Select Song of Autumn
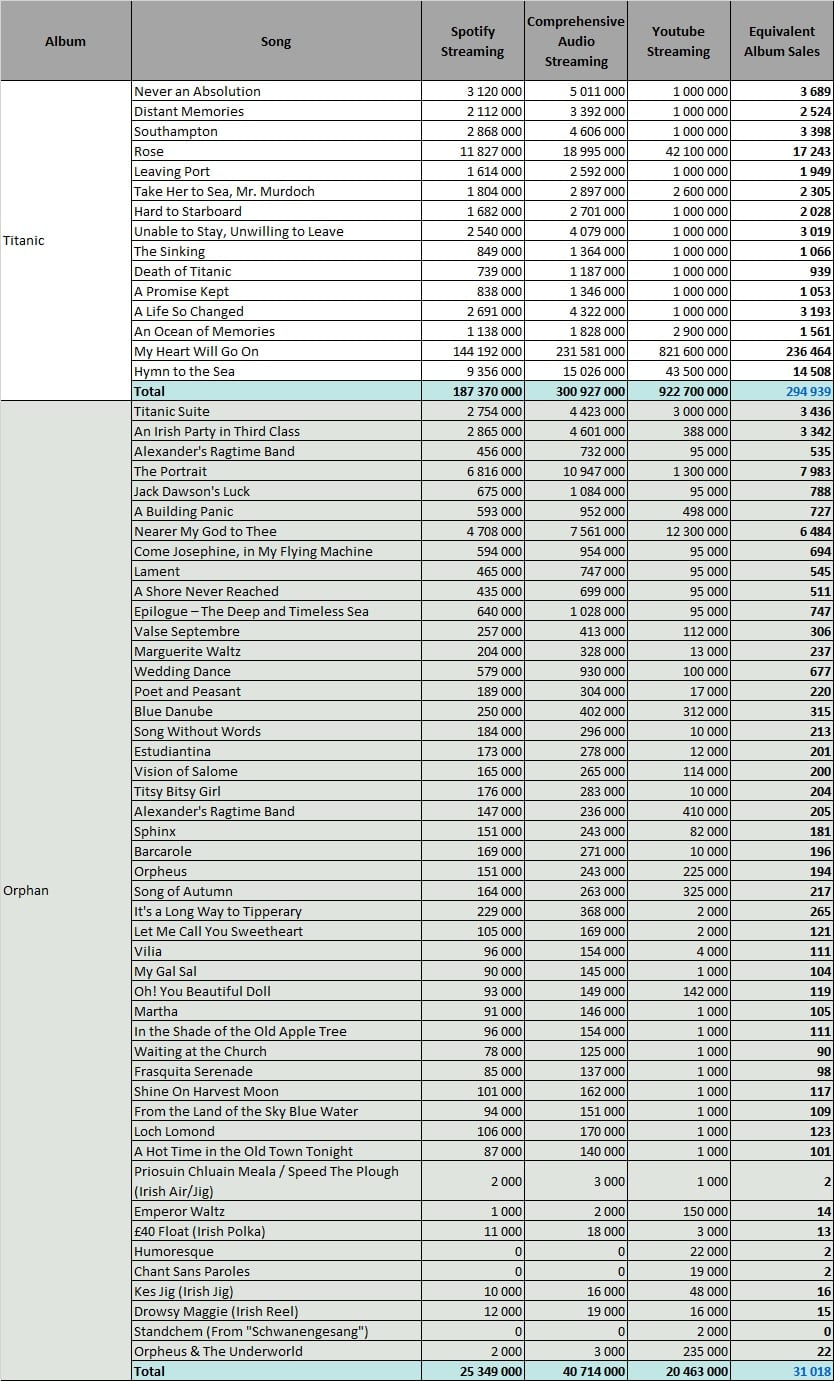This screenshot has height=1381, width=834. tap(183, 891)
